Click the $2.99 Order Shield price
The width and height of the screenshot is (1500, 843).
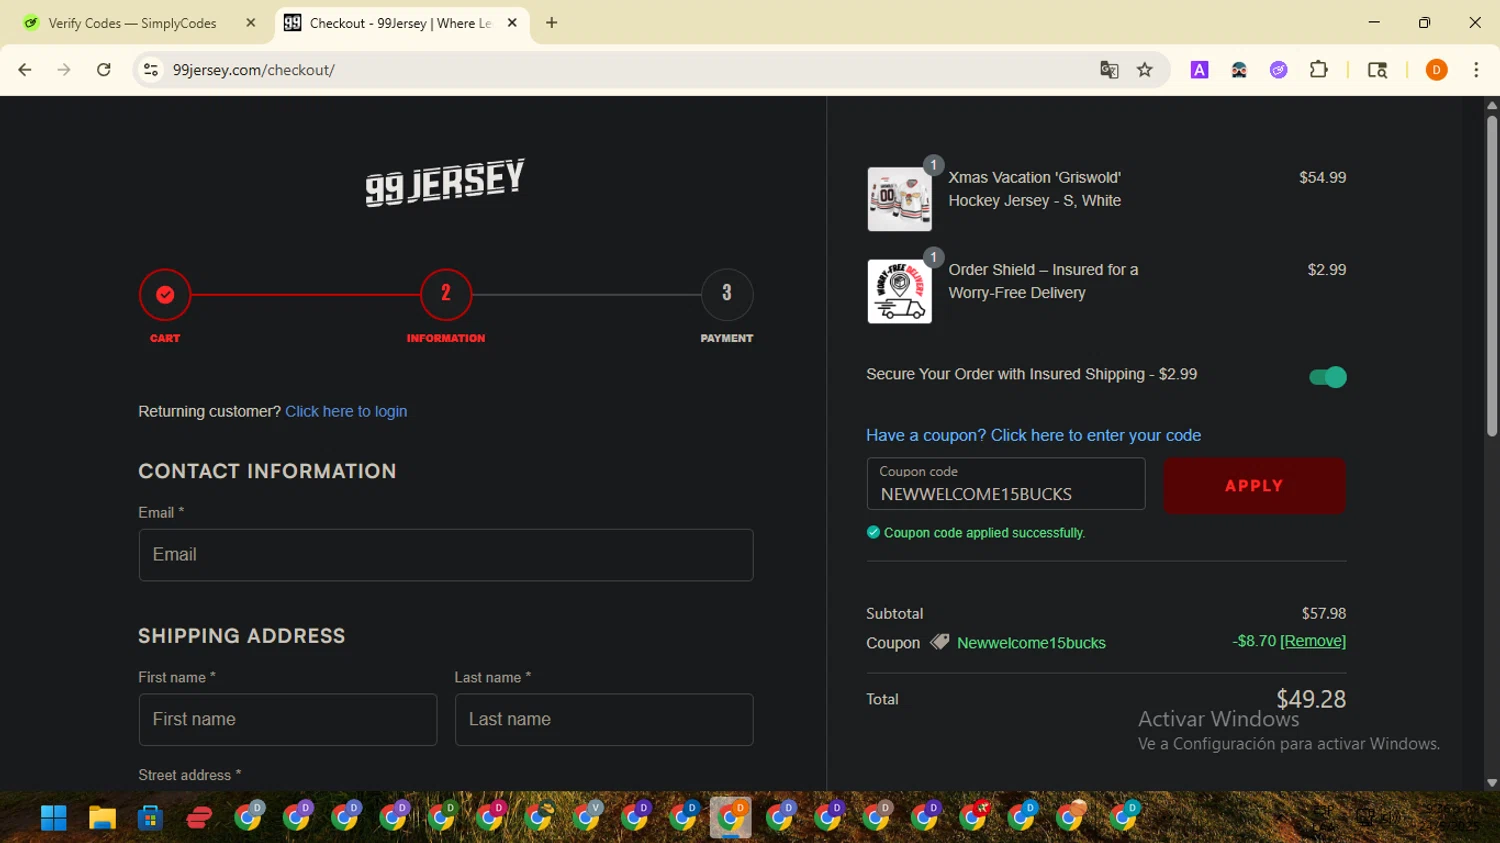tap(1327, 269)
